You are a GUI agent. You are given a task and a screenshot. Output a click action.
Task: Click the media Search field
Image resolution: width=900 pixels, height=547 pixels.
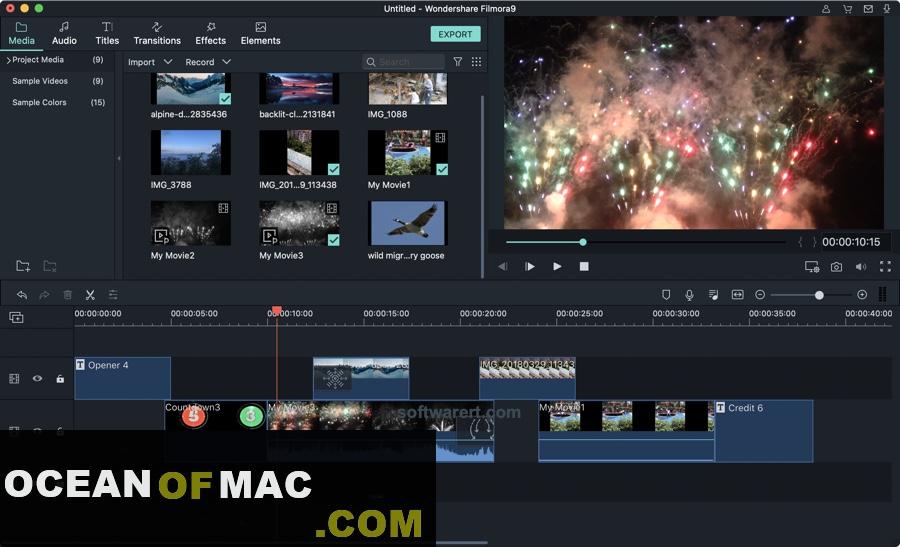[404, 62]
